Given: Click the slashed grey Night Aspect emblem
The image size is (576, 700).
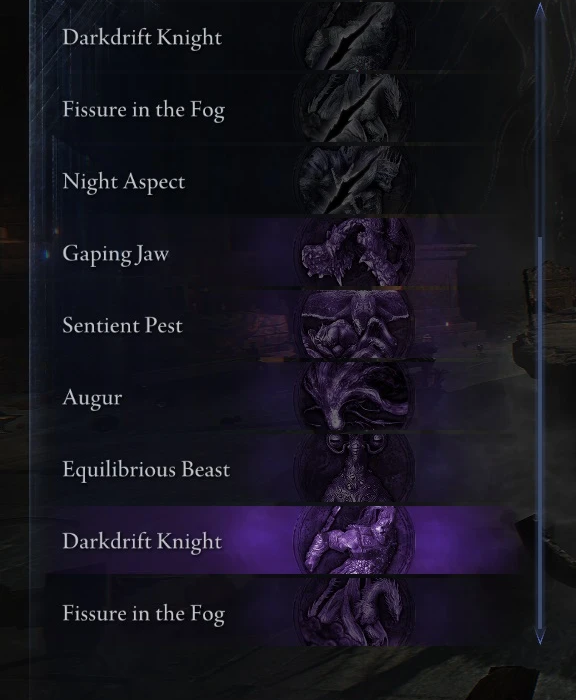Looking at the screenshot, I should (355, 180).
